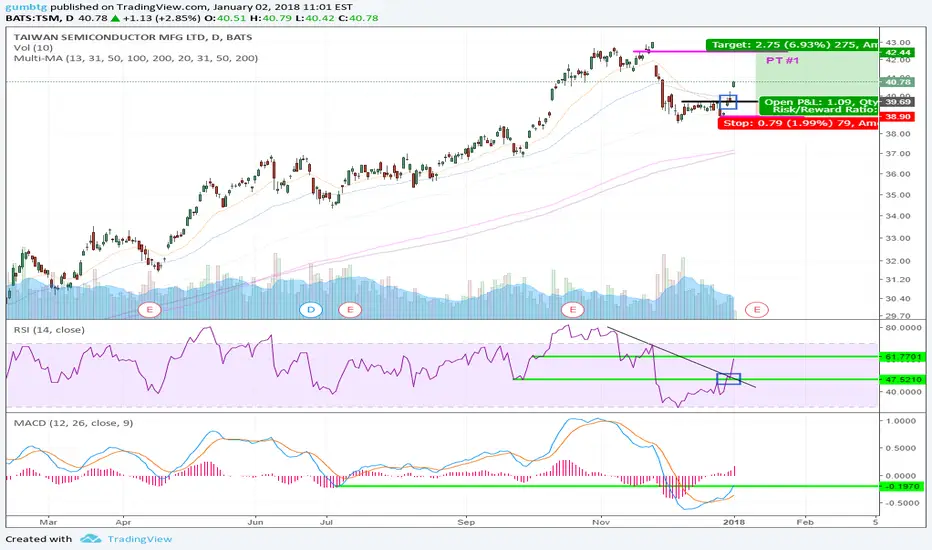Click the green Target 2.75 (6.93%) label
The image size is (932, 550).
click(x=792, y=45)
